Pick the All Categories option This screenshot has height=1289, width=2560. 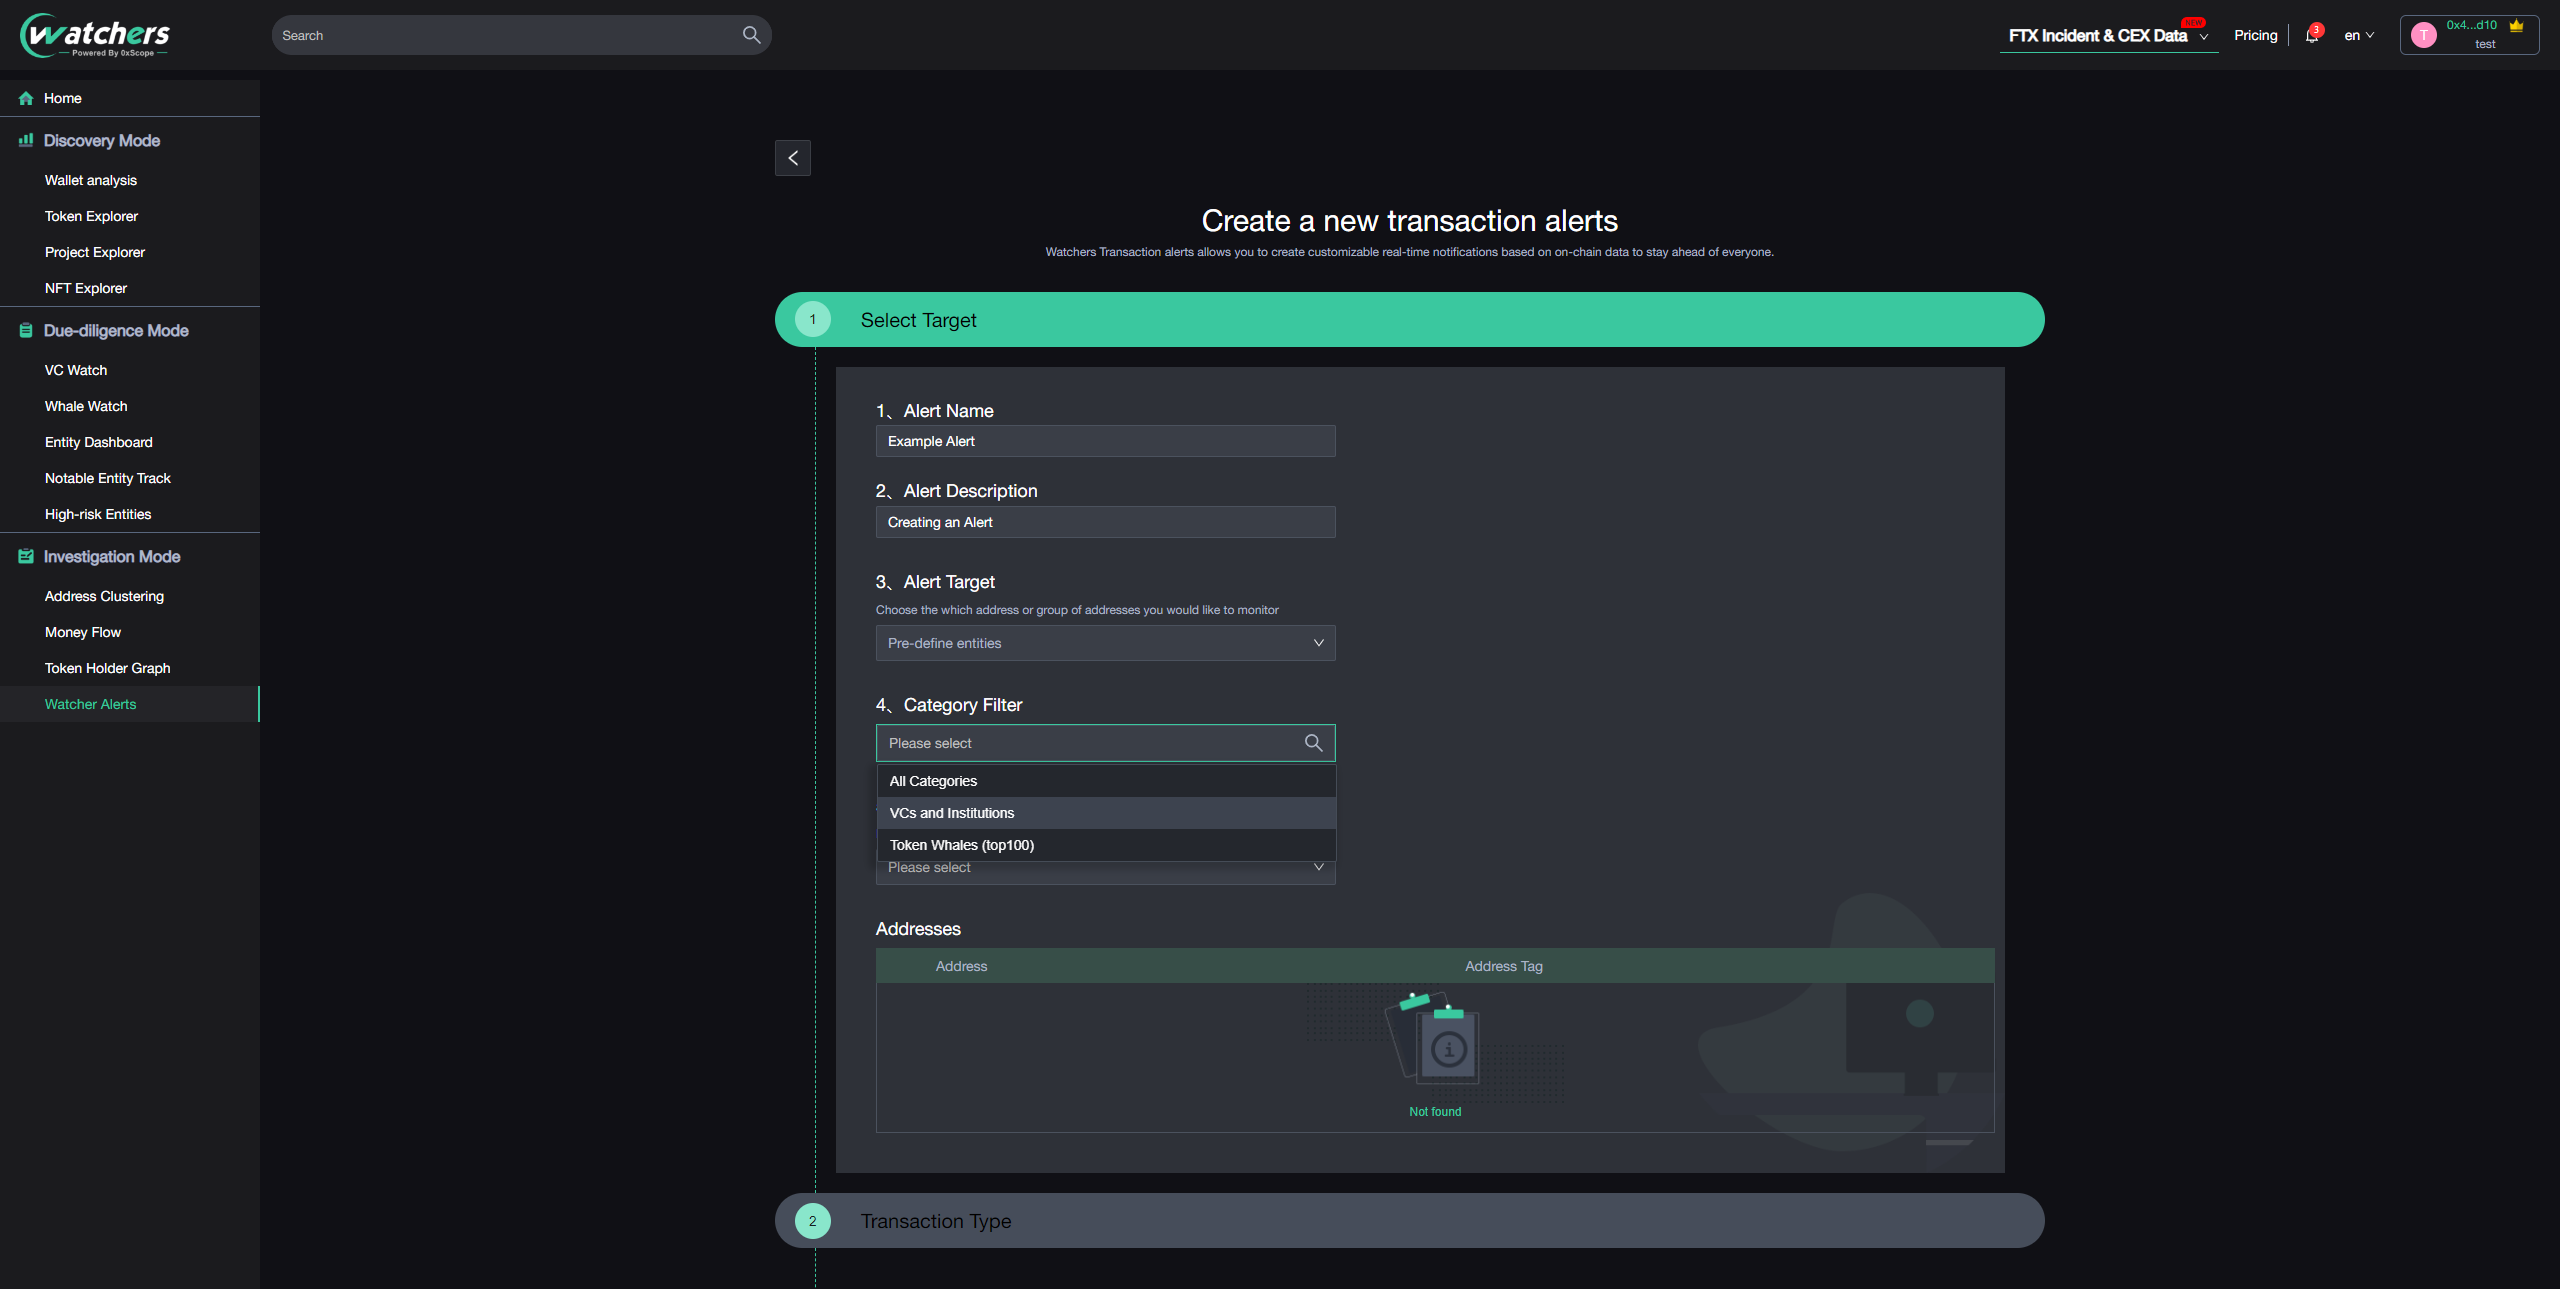pyautogui.click(x=933, y=781)
